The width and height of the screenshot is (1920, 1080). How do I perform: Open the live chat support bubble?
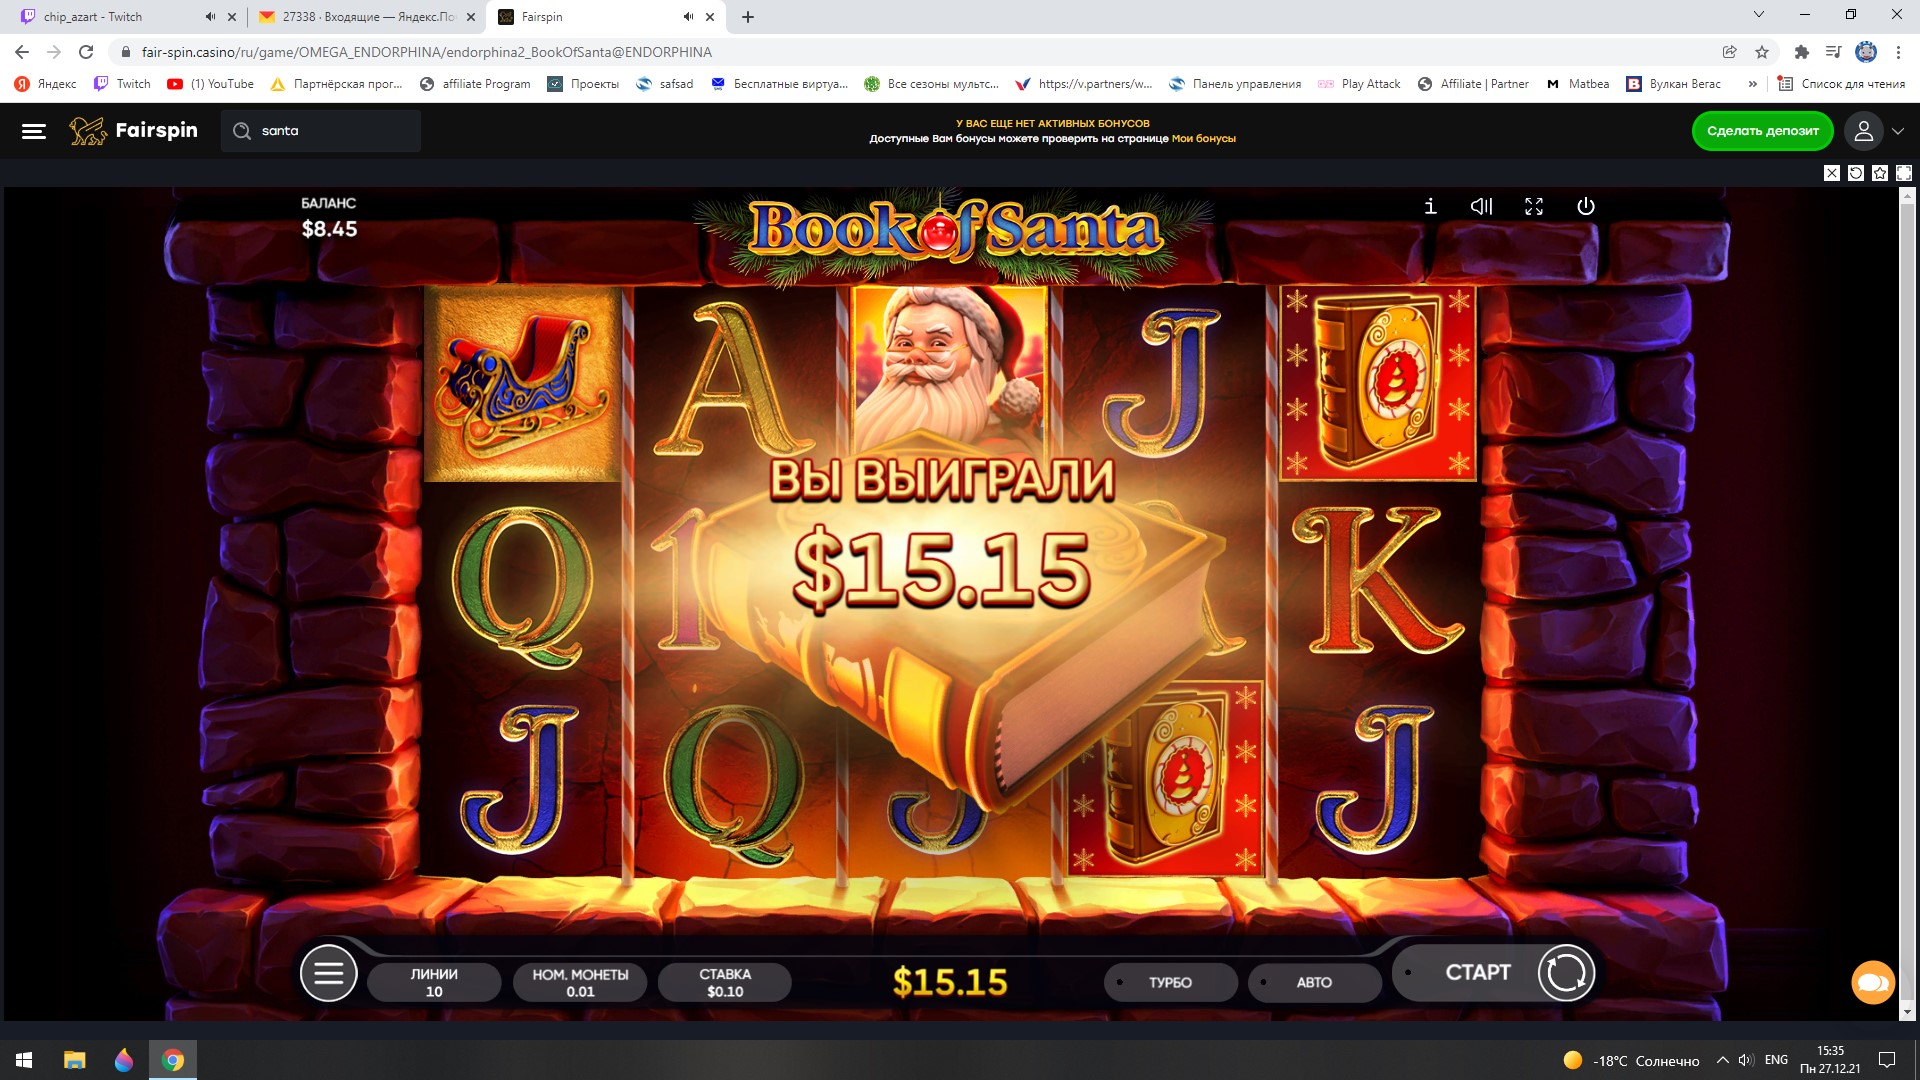pyautogui.click(x=1873, y=982)
